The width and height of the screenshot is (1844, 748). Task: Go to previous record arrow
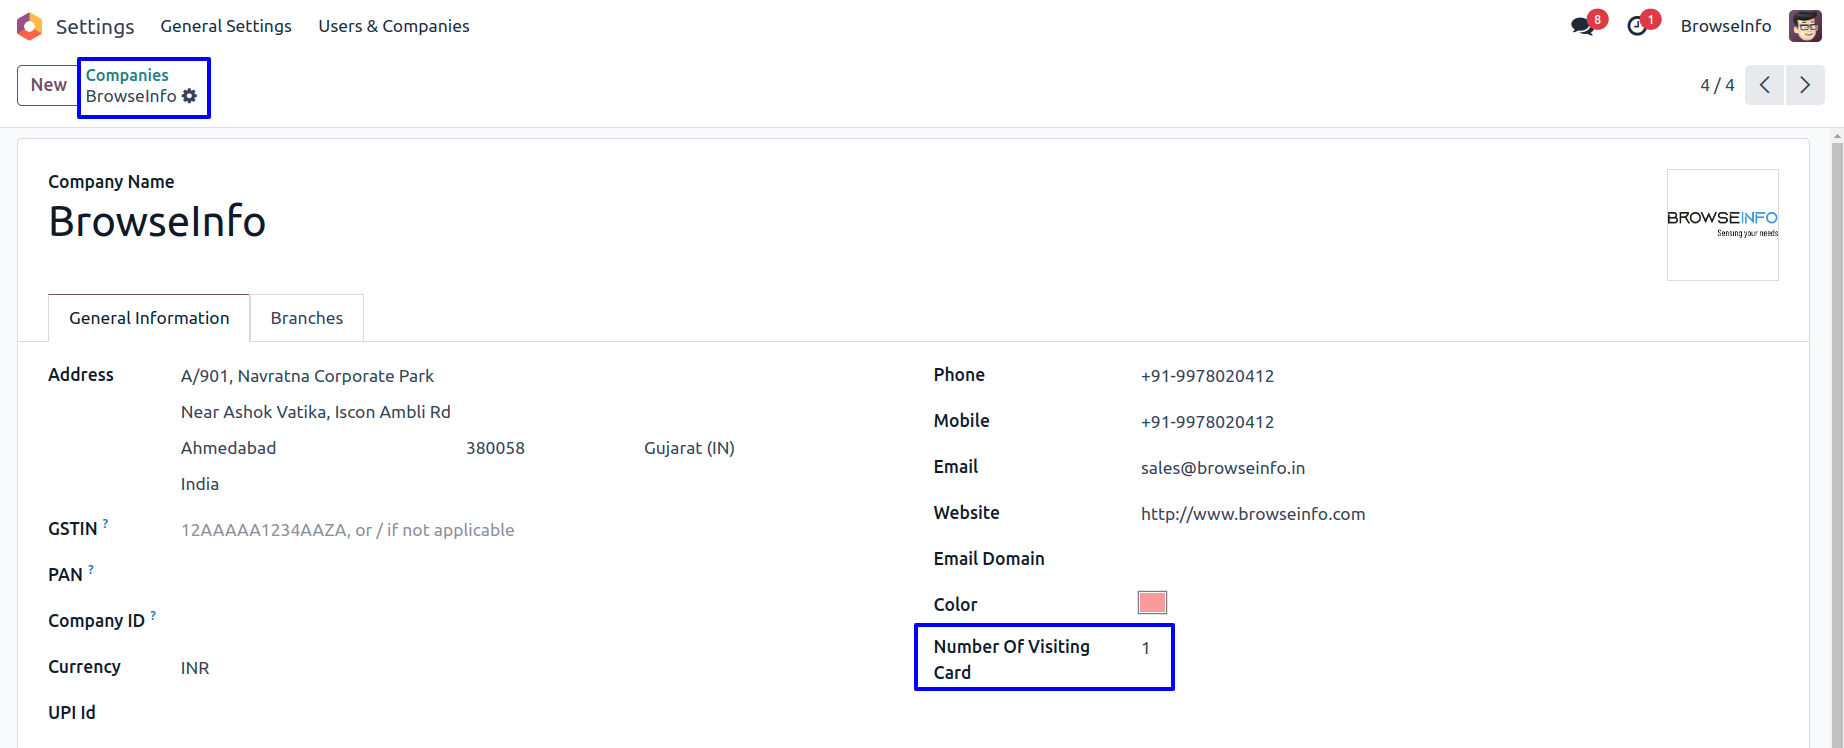point(1765,85)
